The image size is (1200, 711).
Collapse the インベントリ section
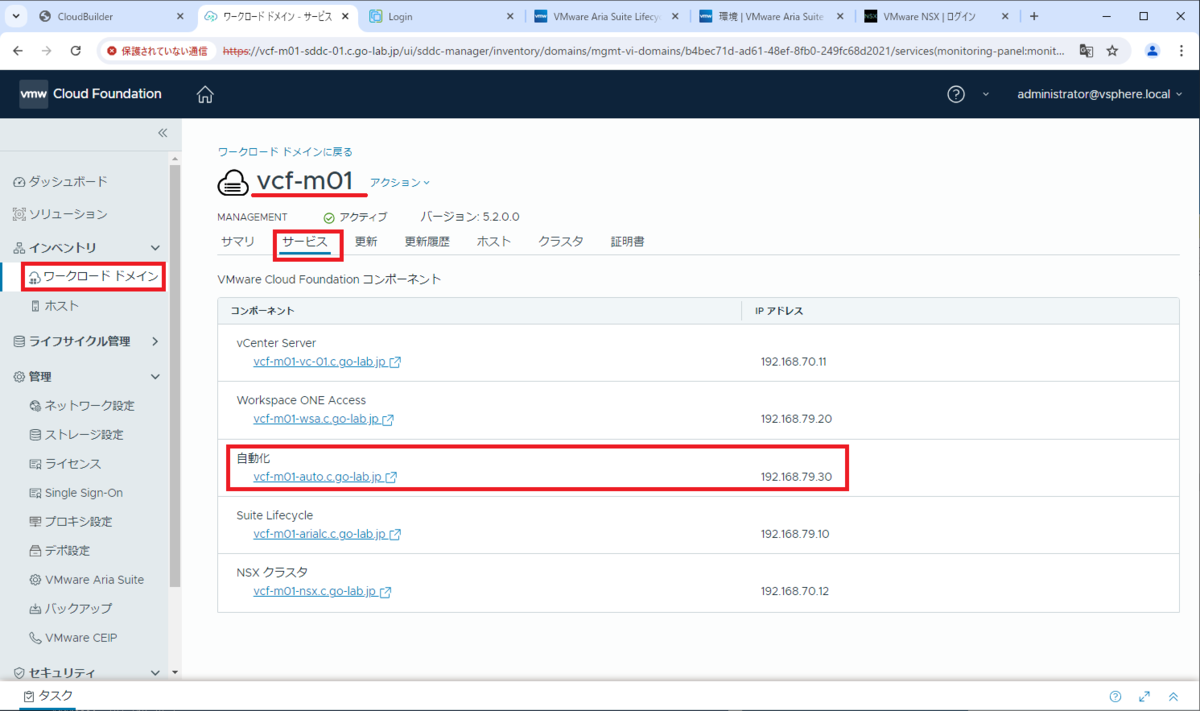click(x=155, y=248)
